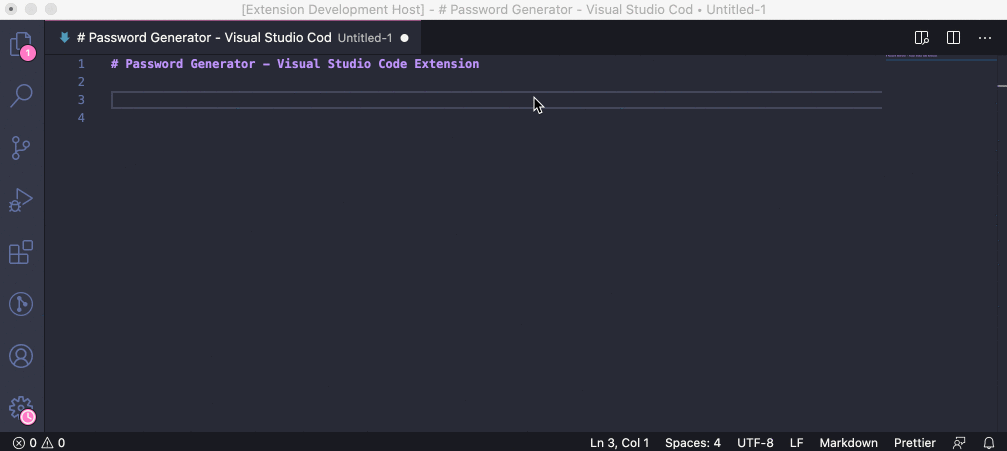Open the Explorer view in activity bar
This screenshot has height=451, width=1007.
pos(20,45)
